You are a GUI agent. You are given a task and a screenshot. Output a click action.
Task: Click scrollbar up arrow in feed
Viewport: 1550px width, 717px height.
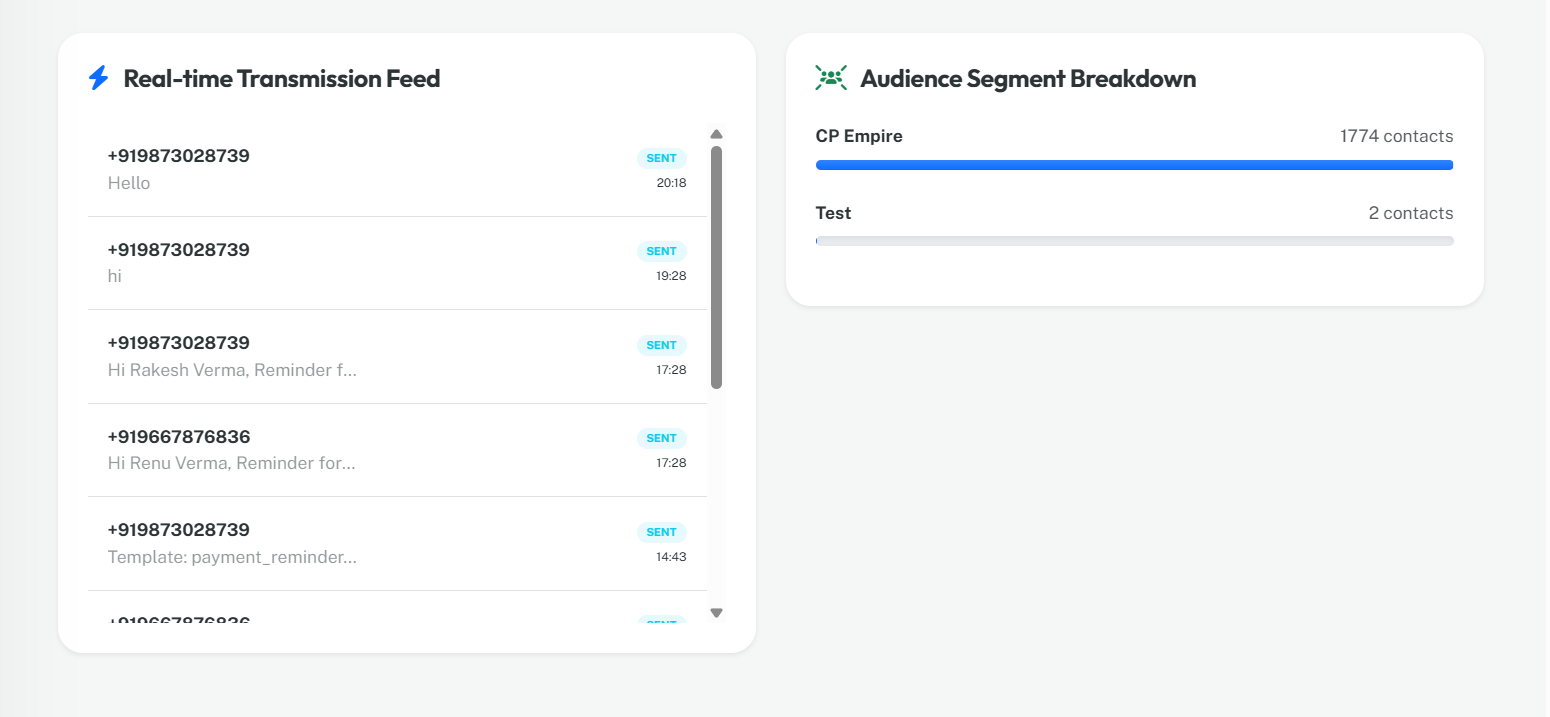pyautogui.click(x=716, y=134)
